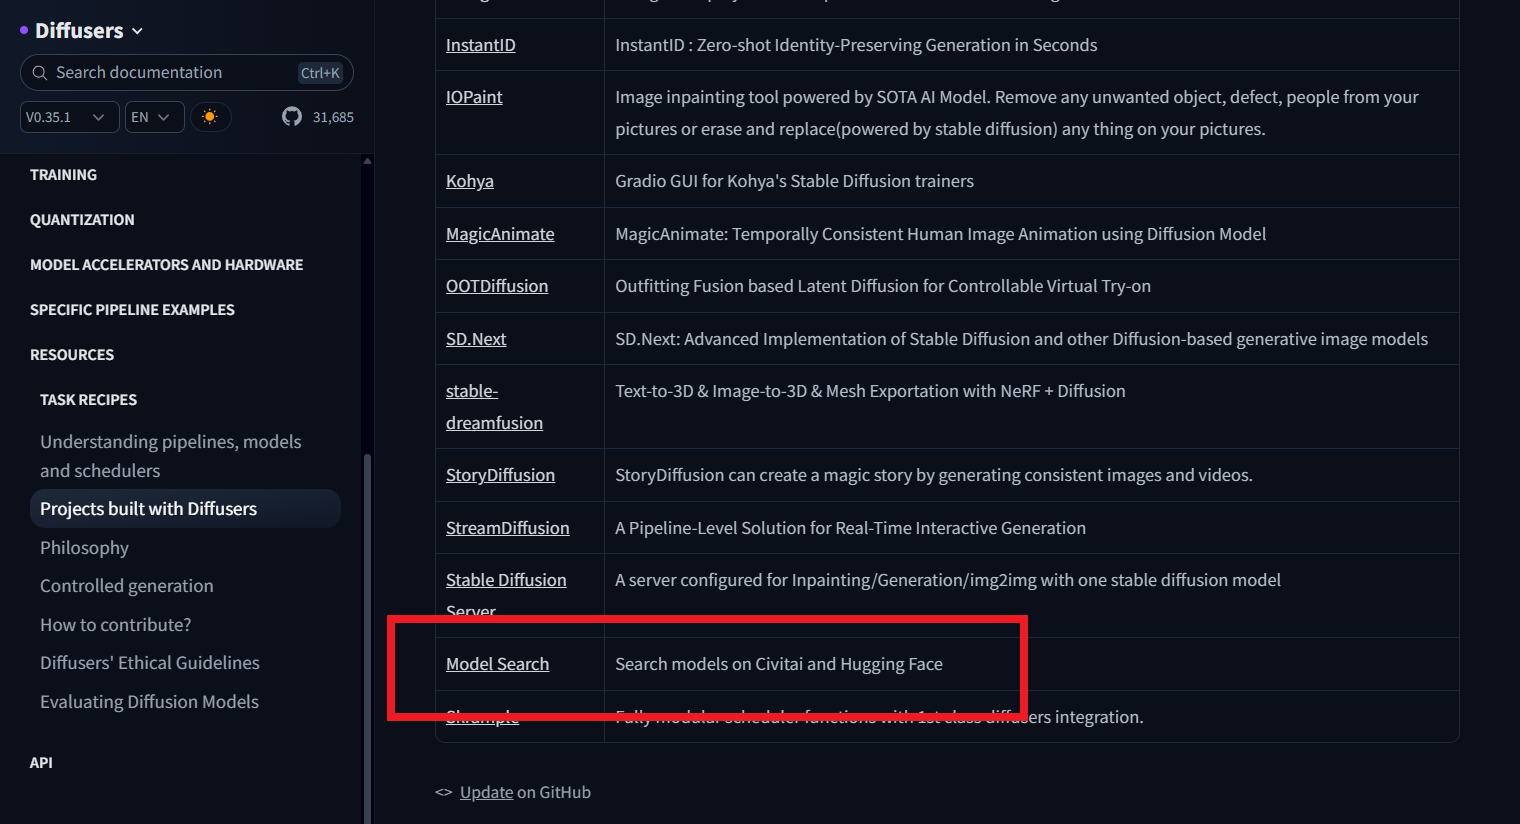Expand the TRAINING sidebar section
1520x824 pixels.
click(x=63, y=175)
